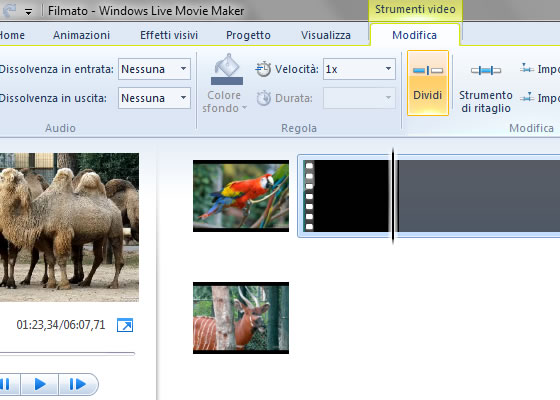This screenshot has width=560, height=400.
Task: Switch to the Progetto tab
Action: (x=248, y=35)
